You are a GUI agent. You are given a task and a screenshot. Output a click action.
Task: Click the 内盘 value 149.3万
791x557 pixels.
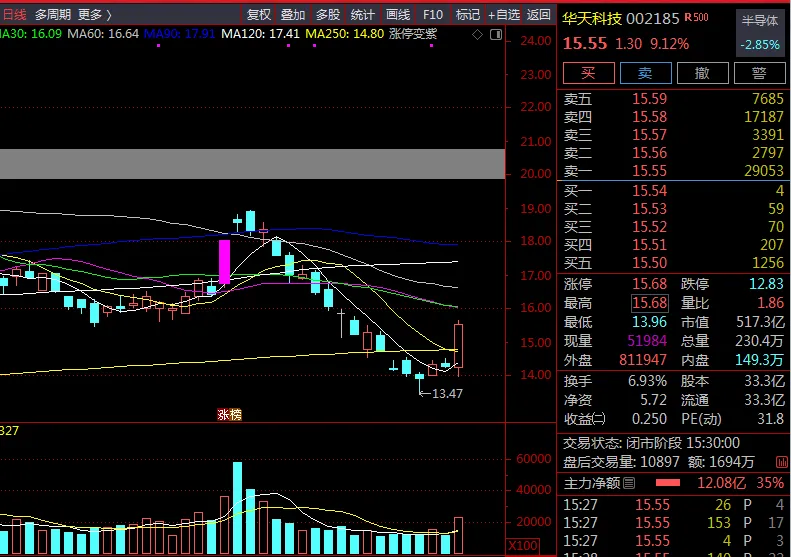click(x=759, y=360)
